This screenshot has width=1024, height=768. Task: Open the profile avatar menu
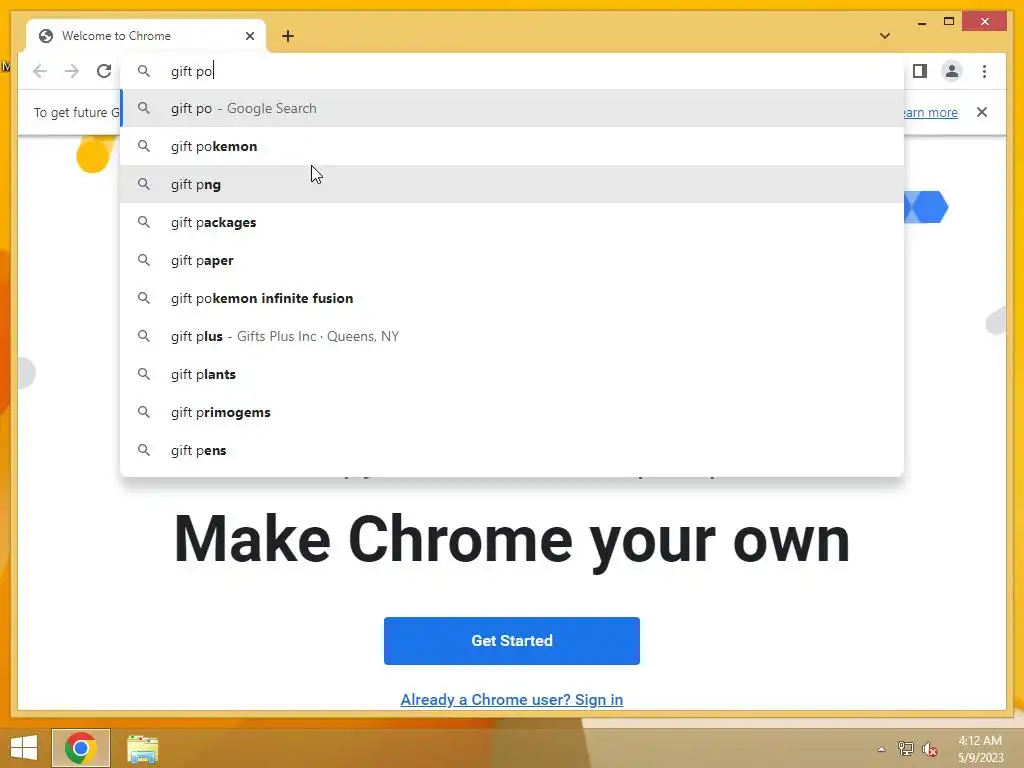(952, 71)
